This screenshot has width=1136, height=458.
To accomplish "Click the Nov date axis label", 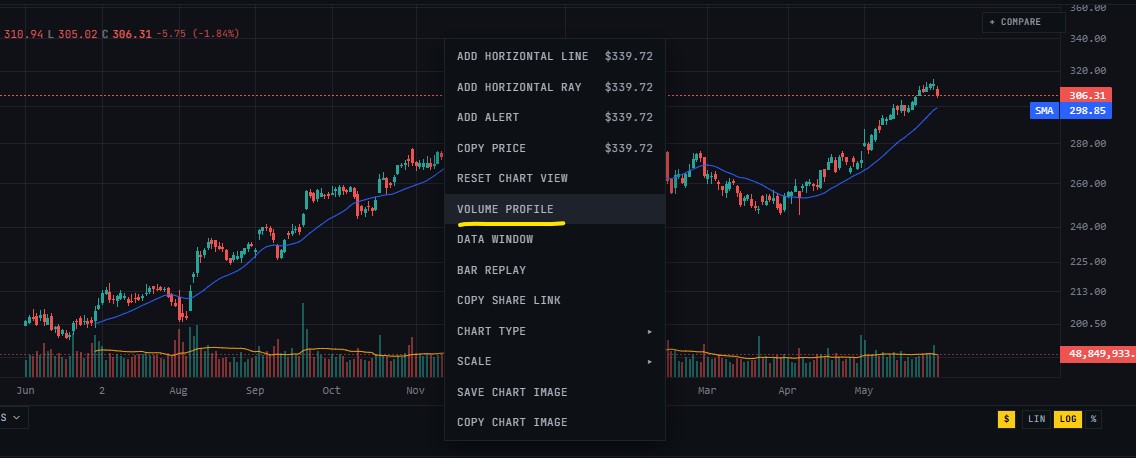I will pyautogui.click(x=415, y=391).
